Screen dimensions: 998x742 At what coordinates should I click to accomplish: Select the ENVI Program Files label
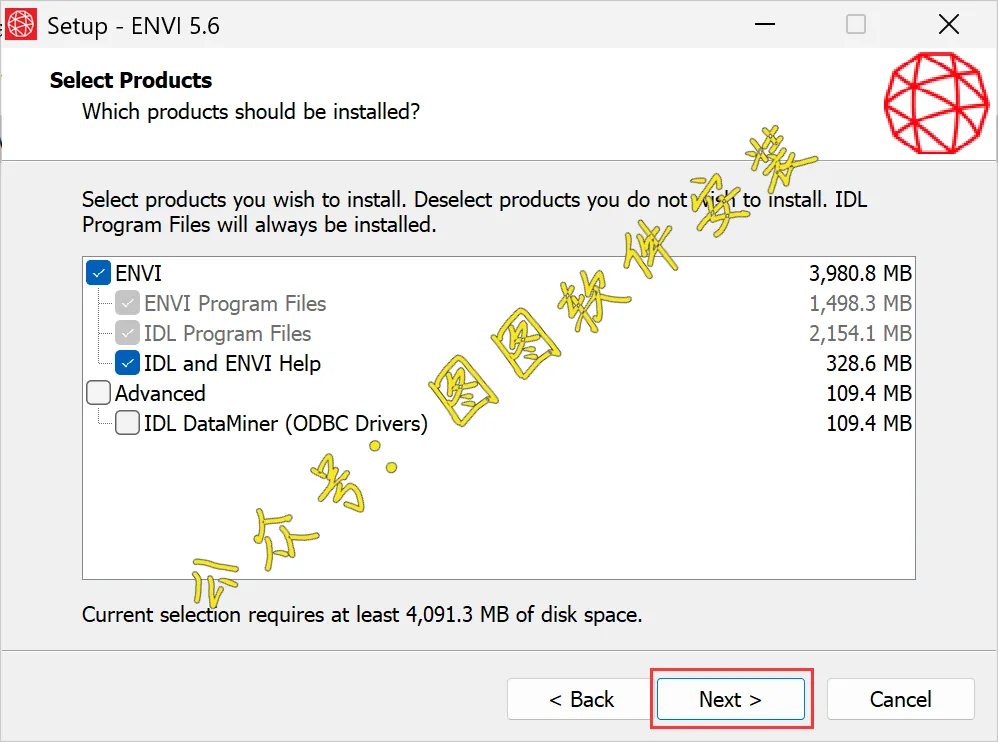tap(235, 304)
